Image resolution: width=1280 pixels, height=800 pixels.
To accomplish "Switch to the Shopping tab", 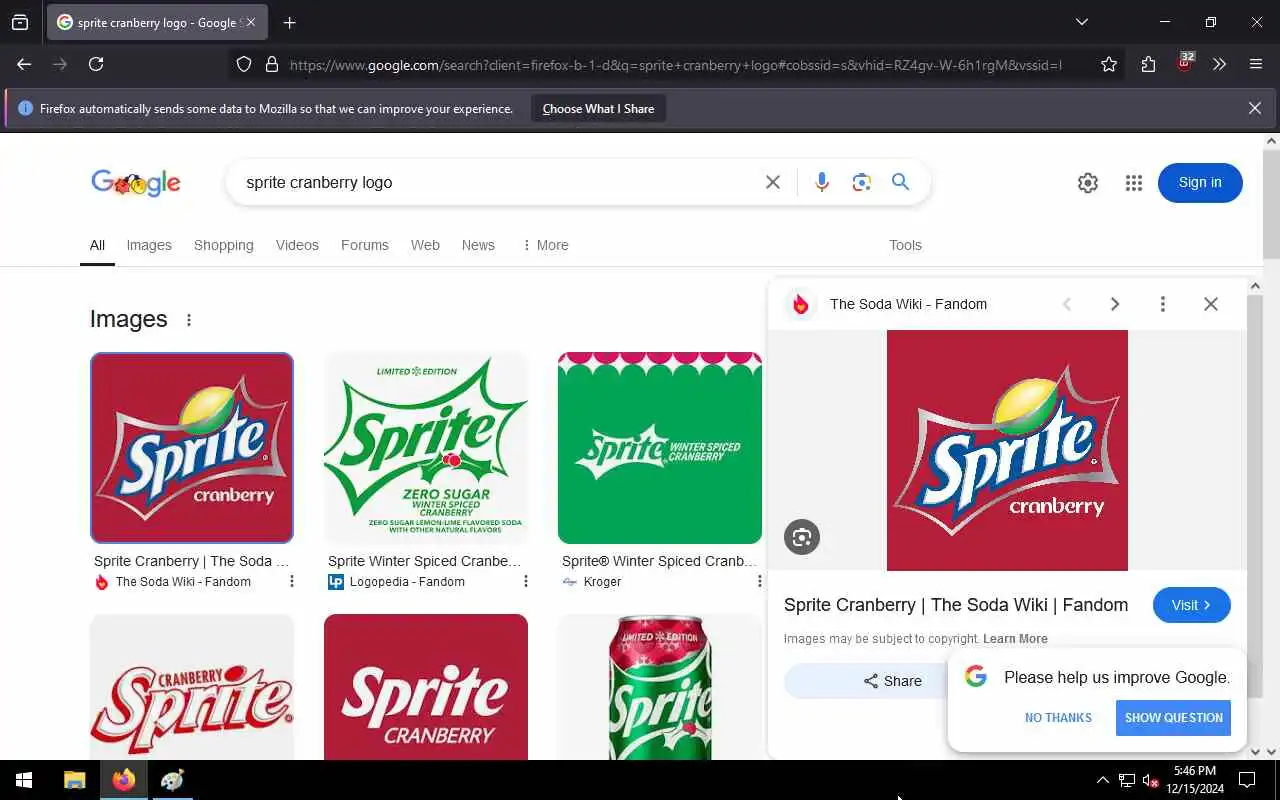I will click(x=224, y=245).
